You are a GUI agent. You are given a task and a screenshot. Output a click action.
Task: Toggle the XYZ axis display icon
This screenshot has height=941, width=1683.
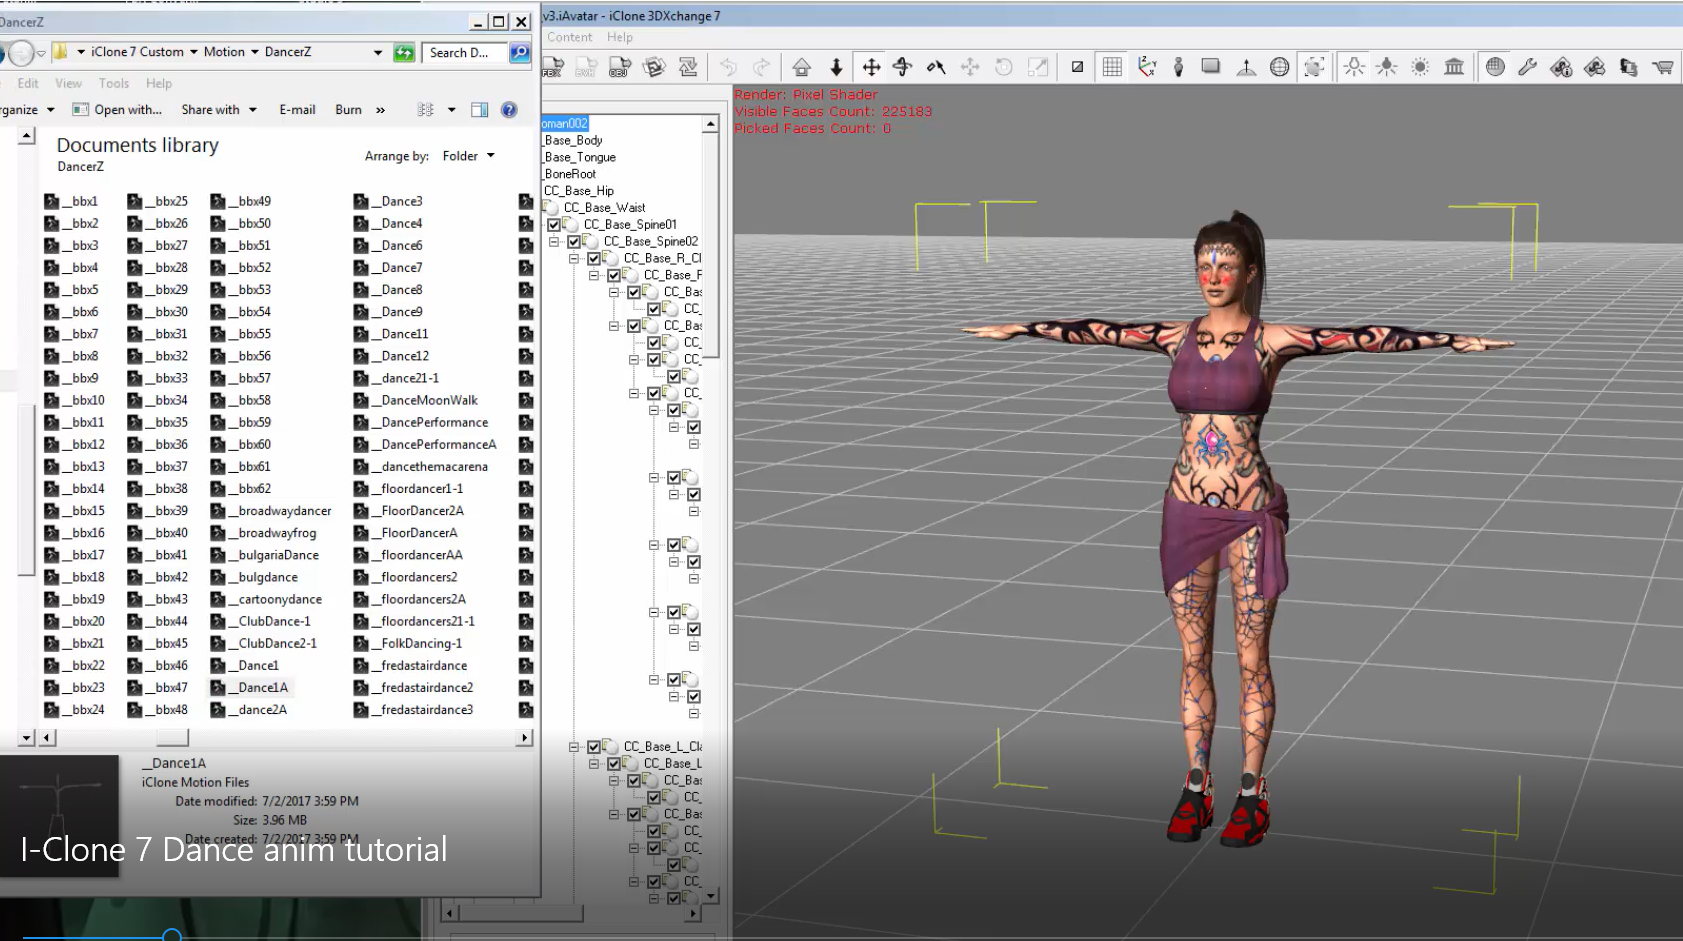(1147, 67)
